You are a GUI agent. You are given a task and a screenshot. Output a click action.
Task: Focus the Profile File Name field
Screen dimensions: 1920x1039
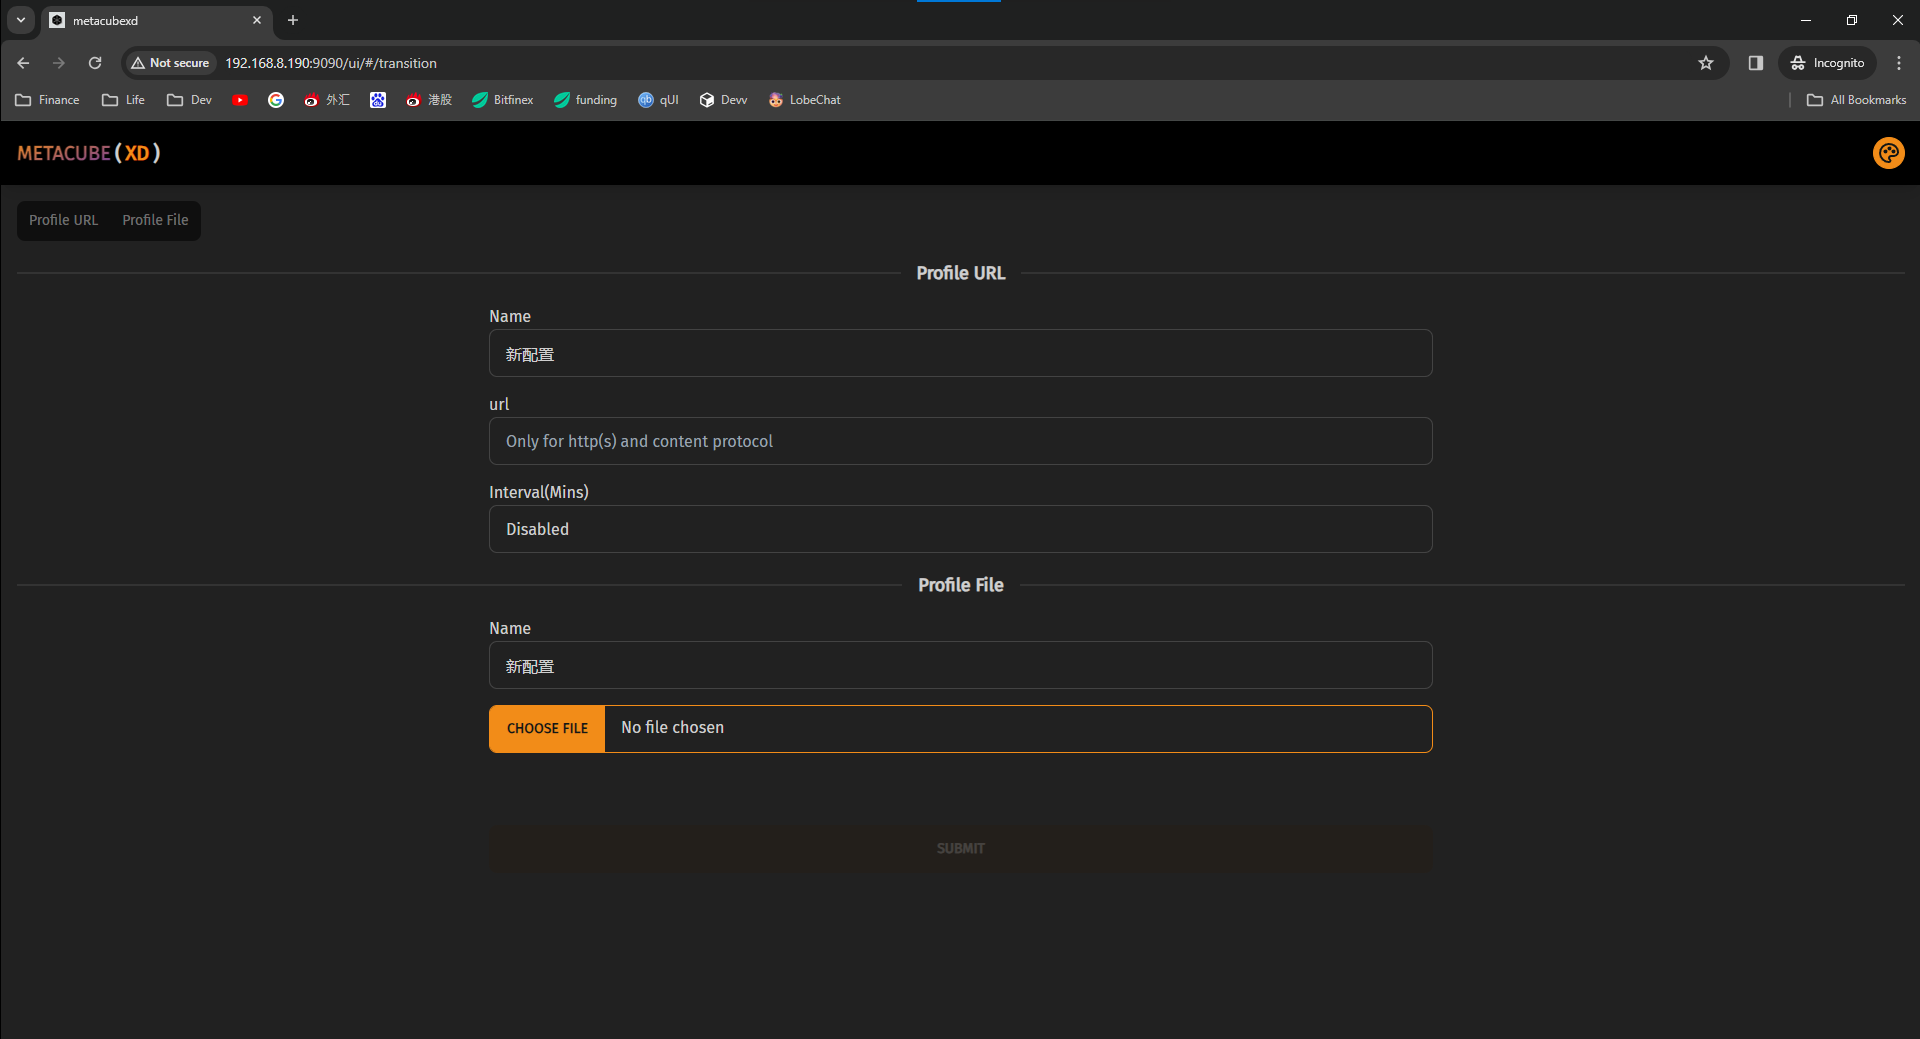click(x=960, y=666)
